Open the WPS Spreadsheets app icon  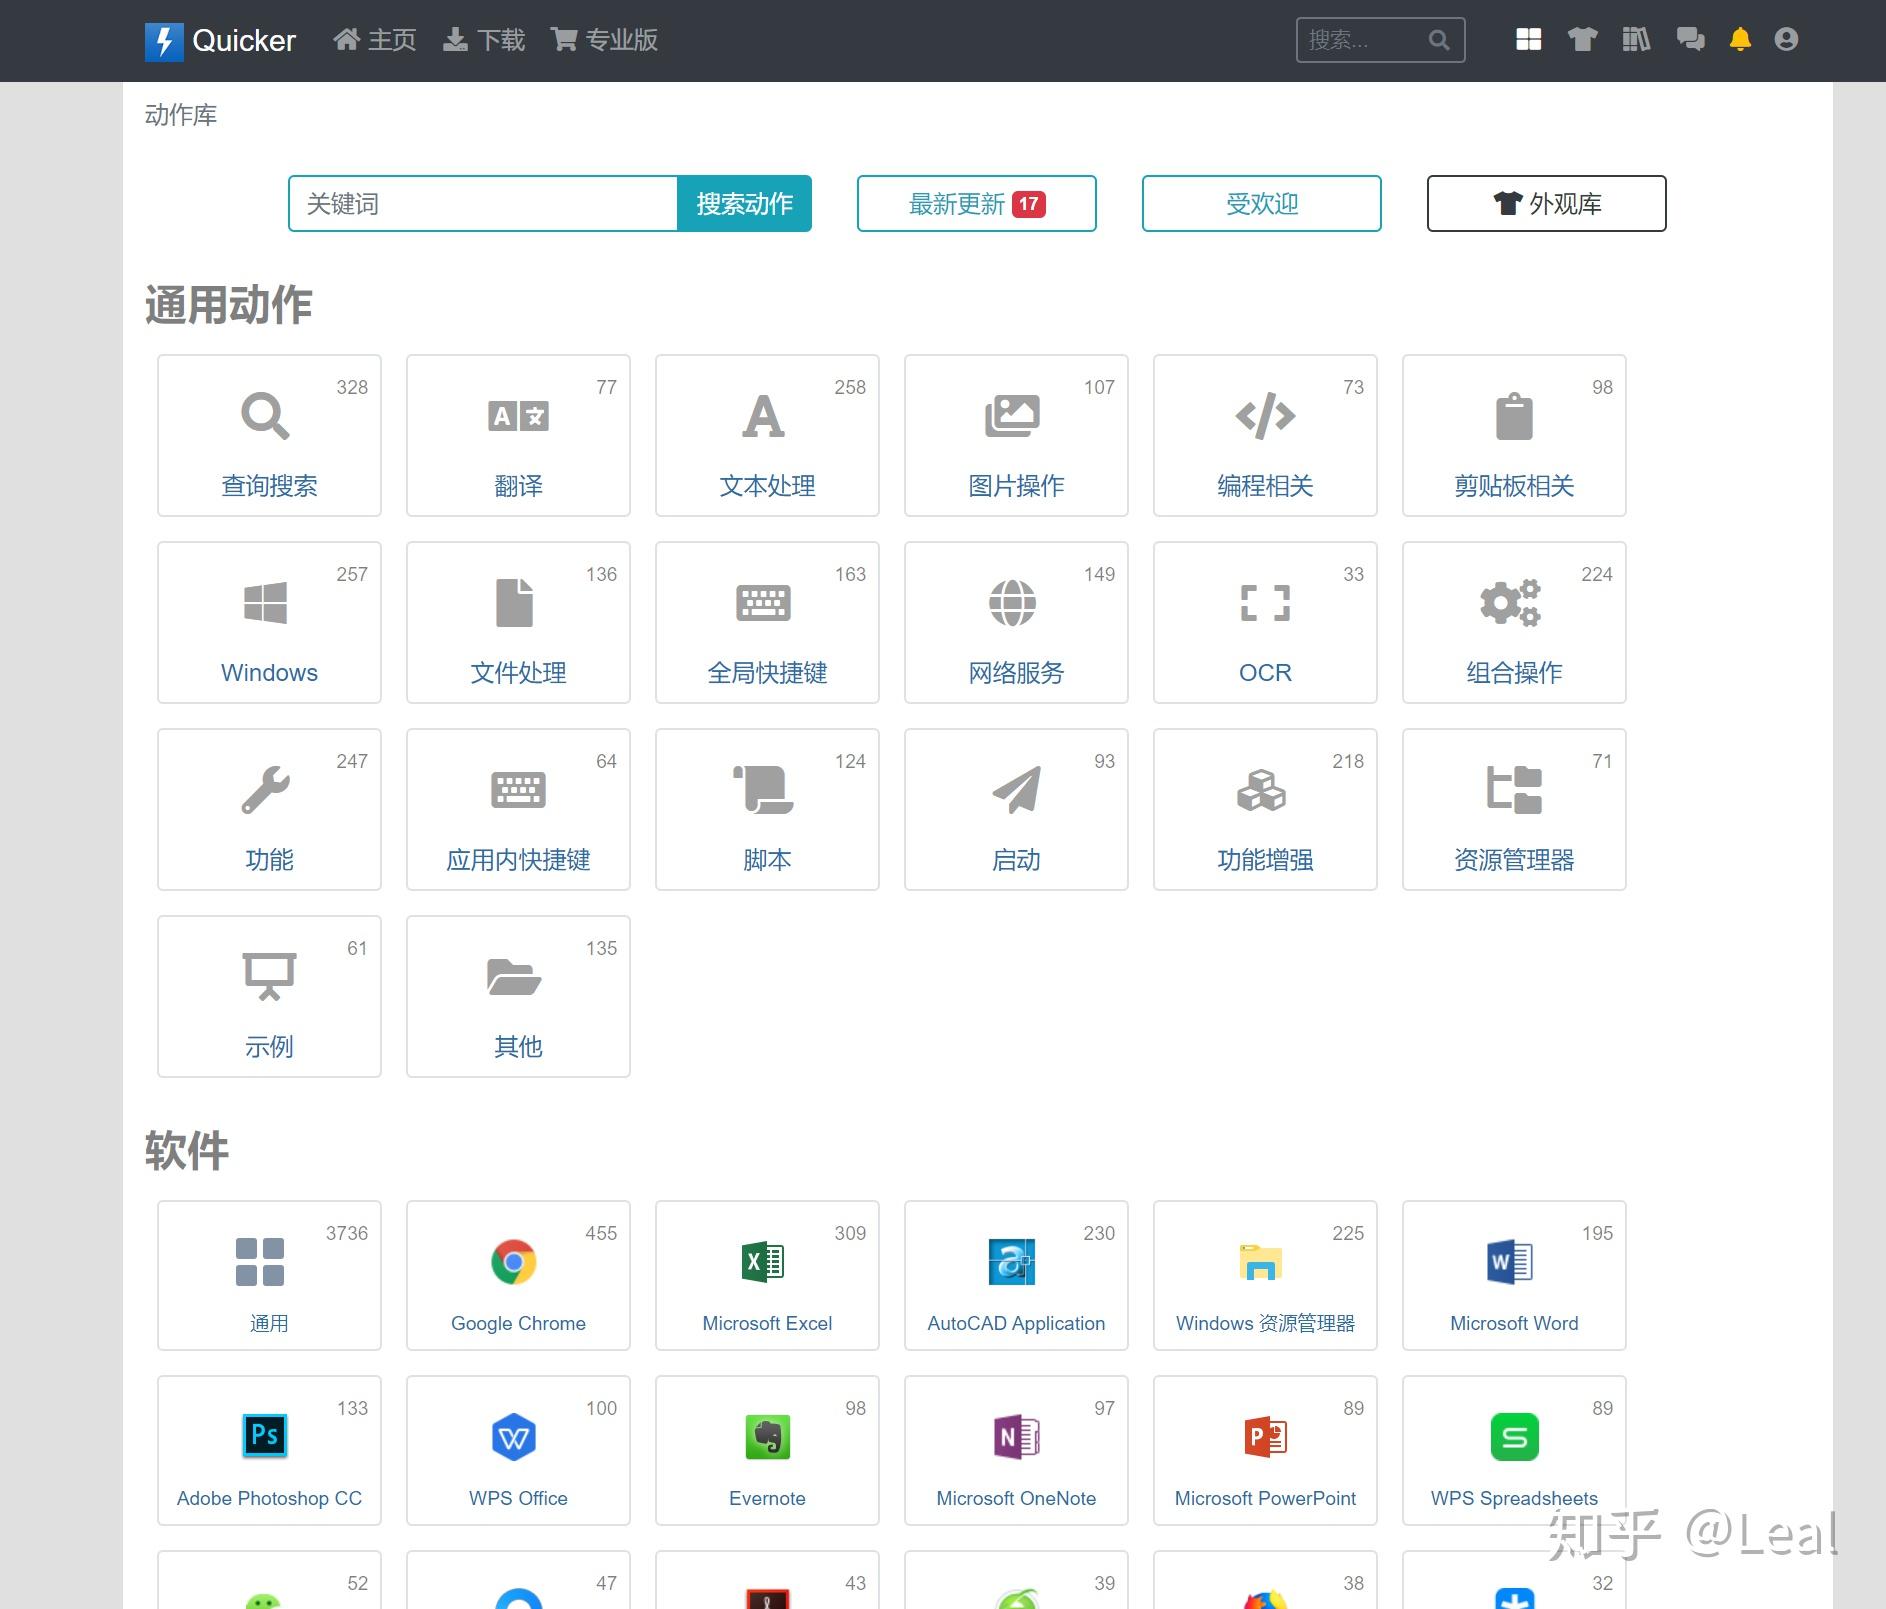1515,1437
